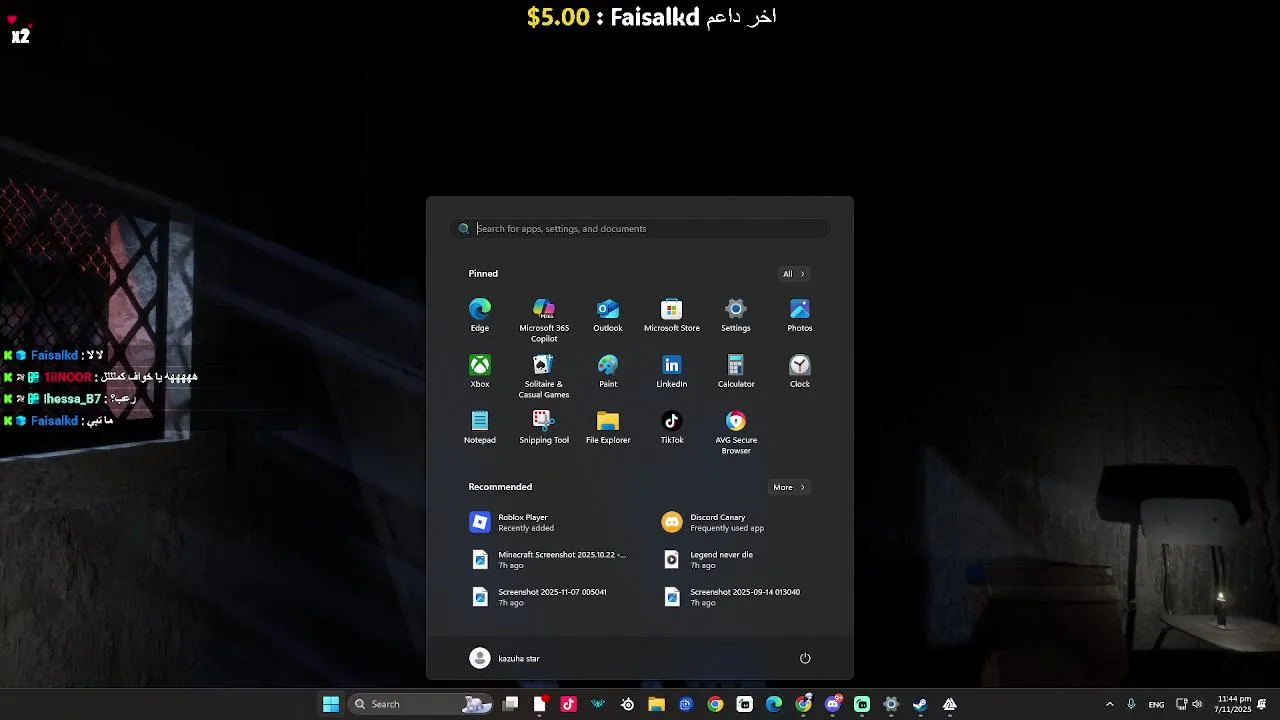Open Microsoft Store from pinned apps
The height and width of the screenshot is (720, 1280).
tap(672, 315)
